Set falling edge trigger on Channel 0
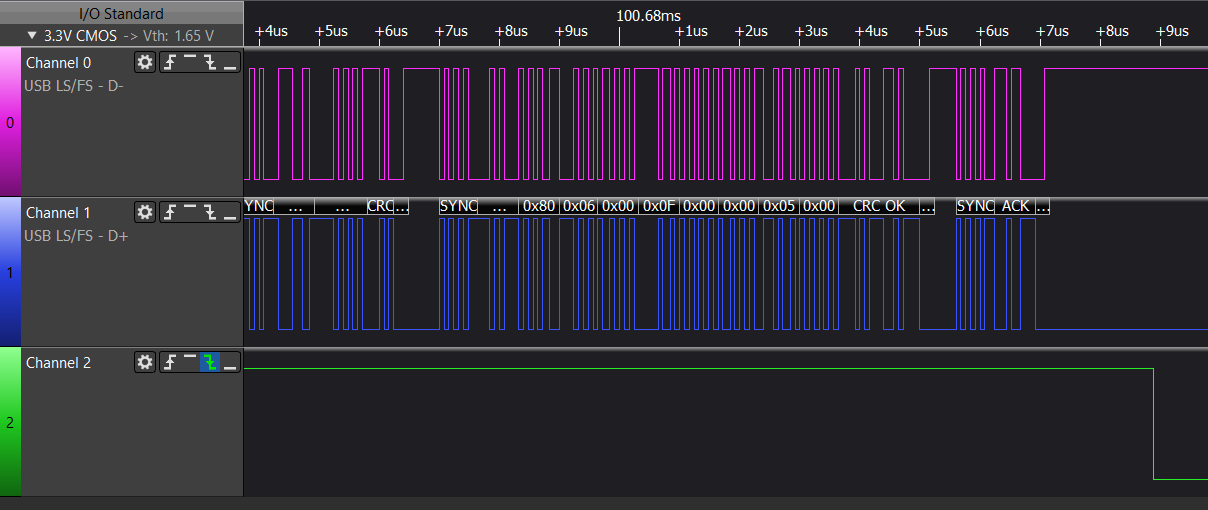Image resolution: width=1208 pixels, height=510 pixels. point(209,62)
